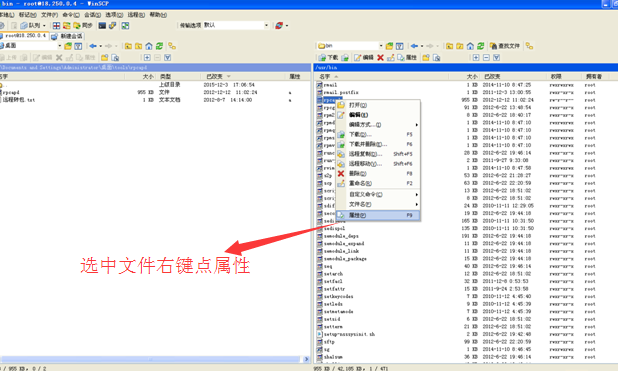Click the synchronize browsing icon

[125, 26]
